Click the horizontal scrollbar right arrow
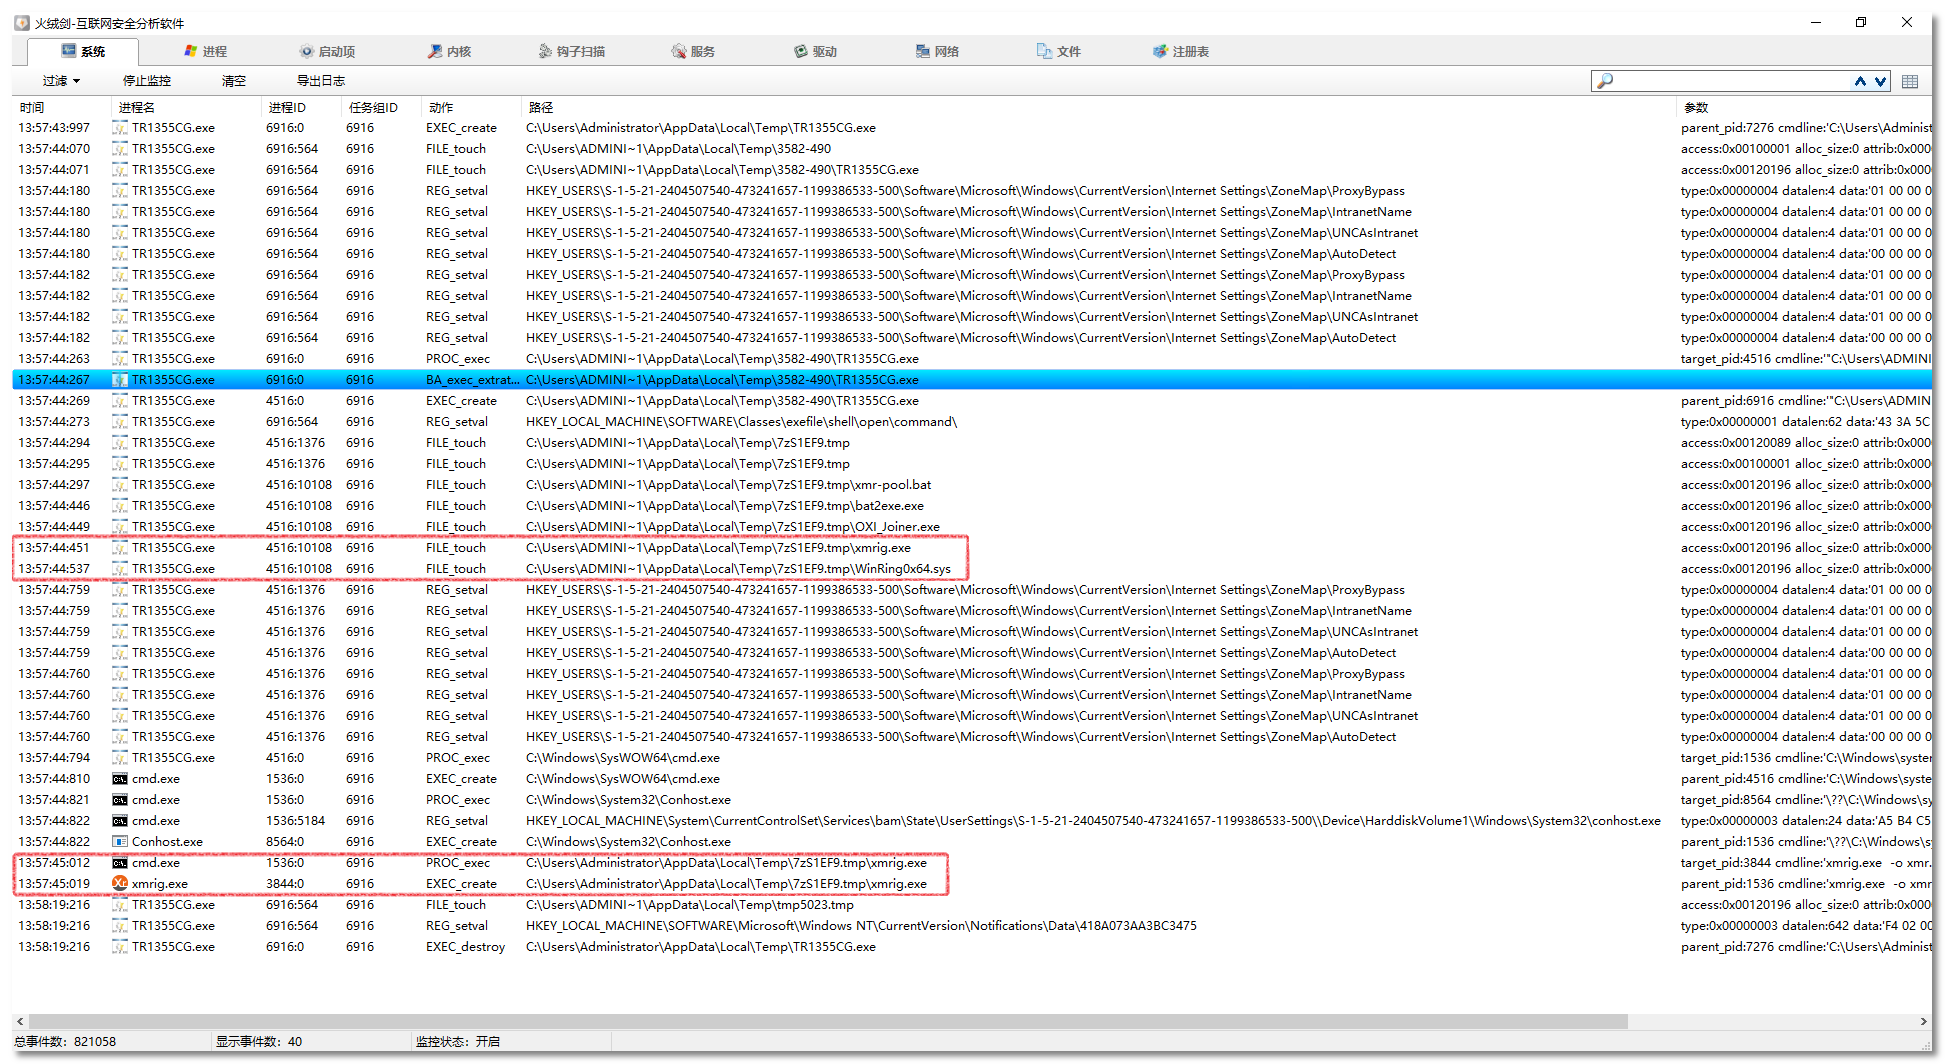 (x=1923, y=1021)
